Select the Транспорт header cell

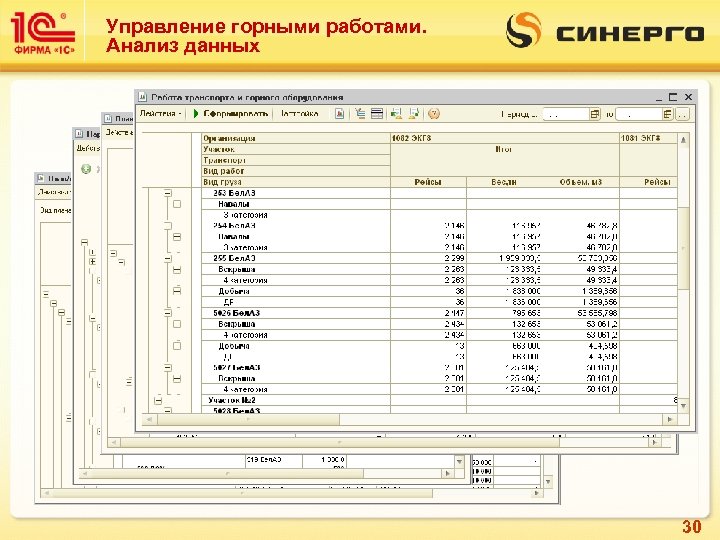click(x=296, y=160)
